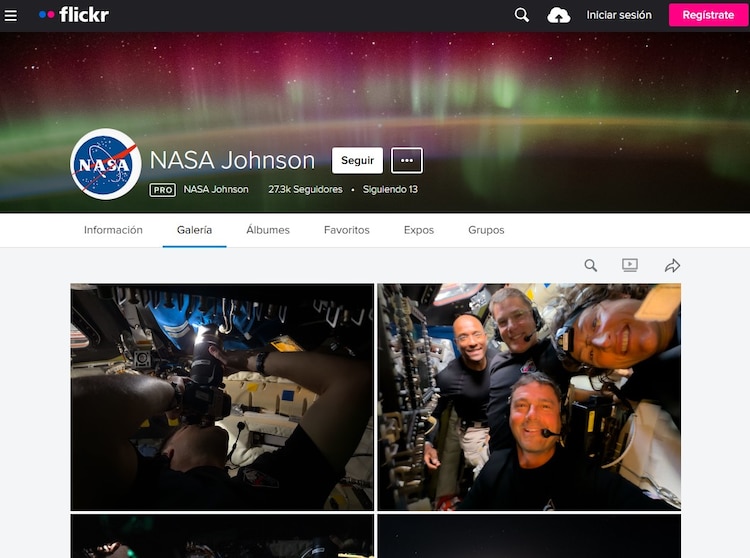This screenshot has height=558, width=750.
Task: Open the Álbumes tab
Action: coord(268,230)
